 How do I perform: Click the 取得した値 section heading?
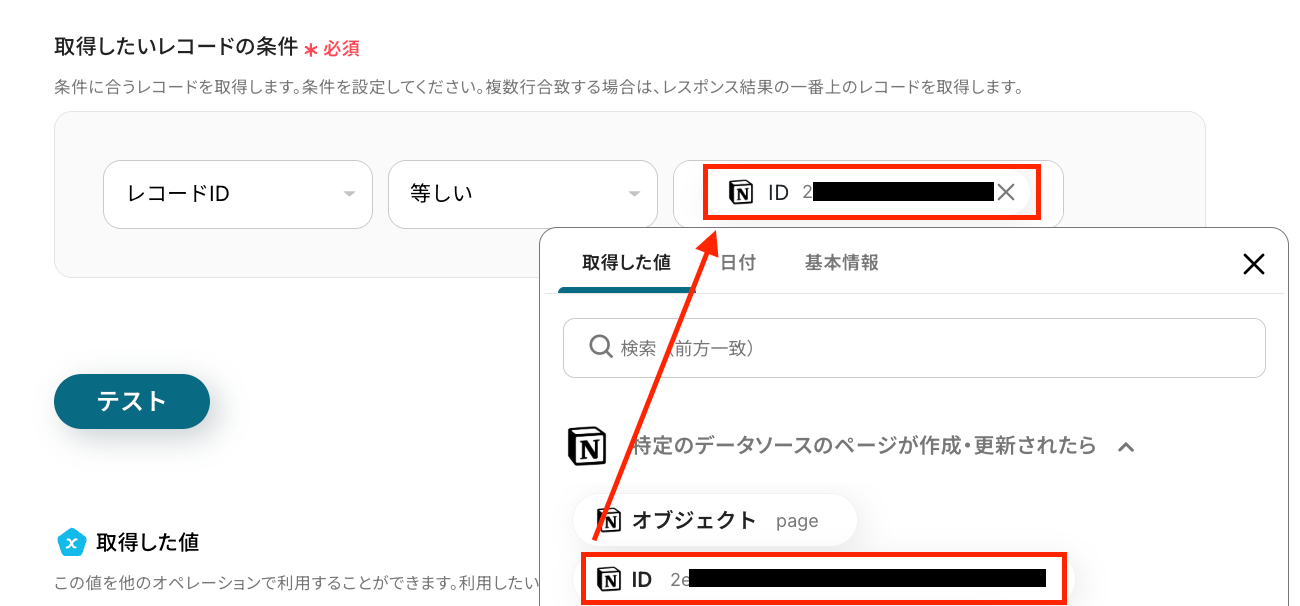pyautogui.click(x=147, y=543)
